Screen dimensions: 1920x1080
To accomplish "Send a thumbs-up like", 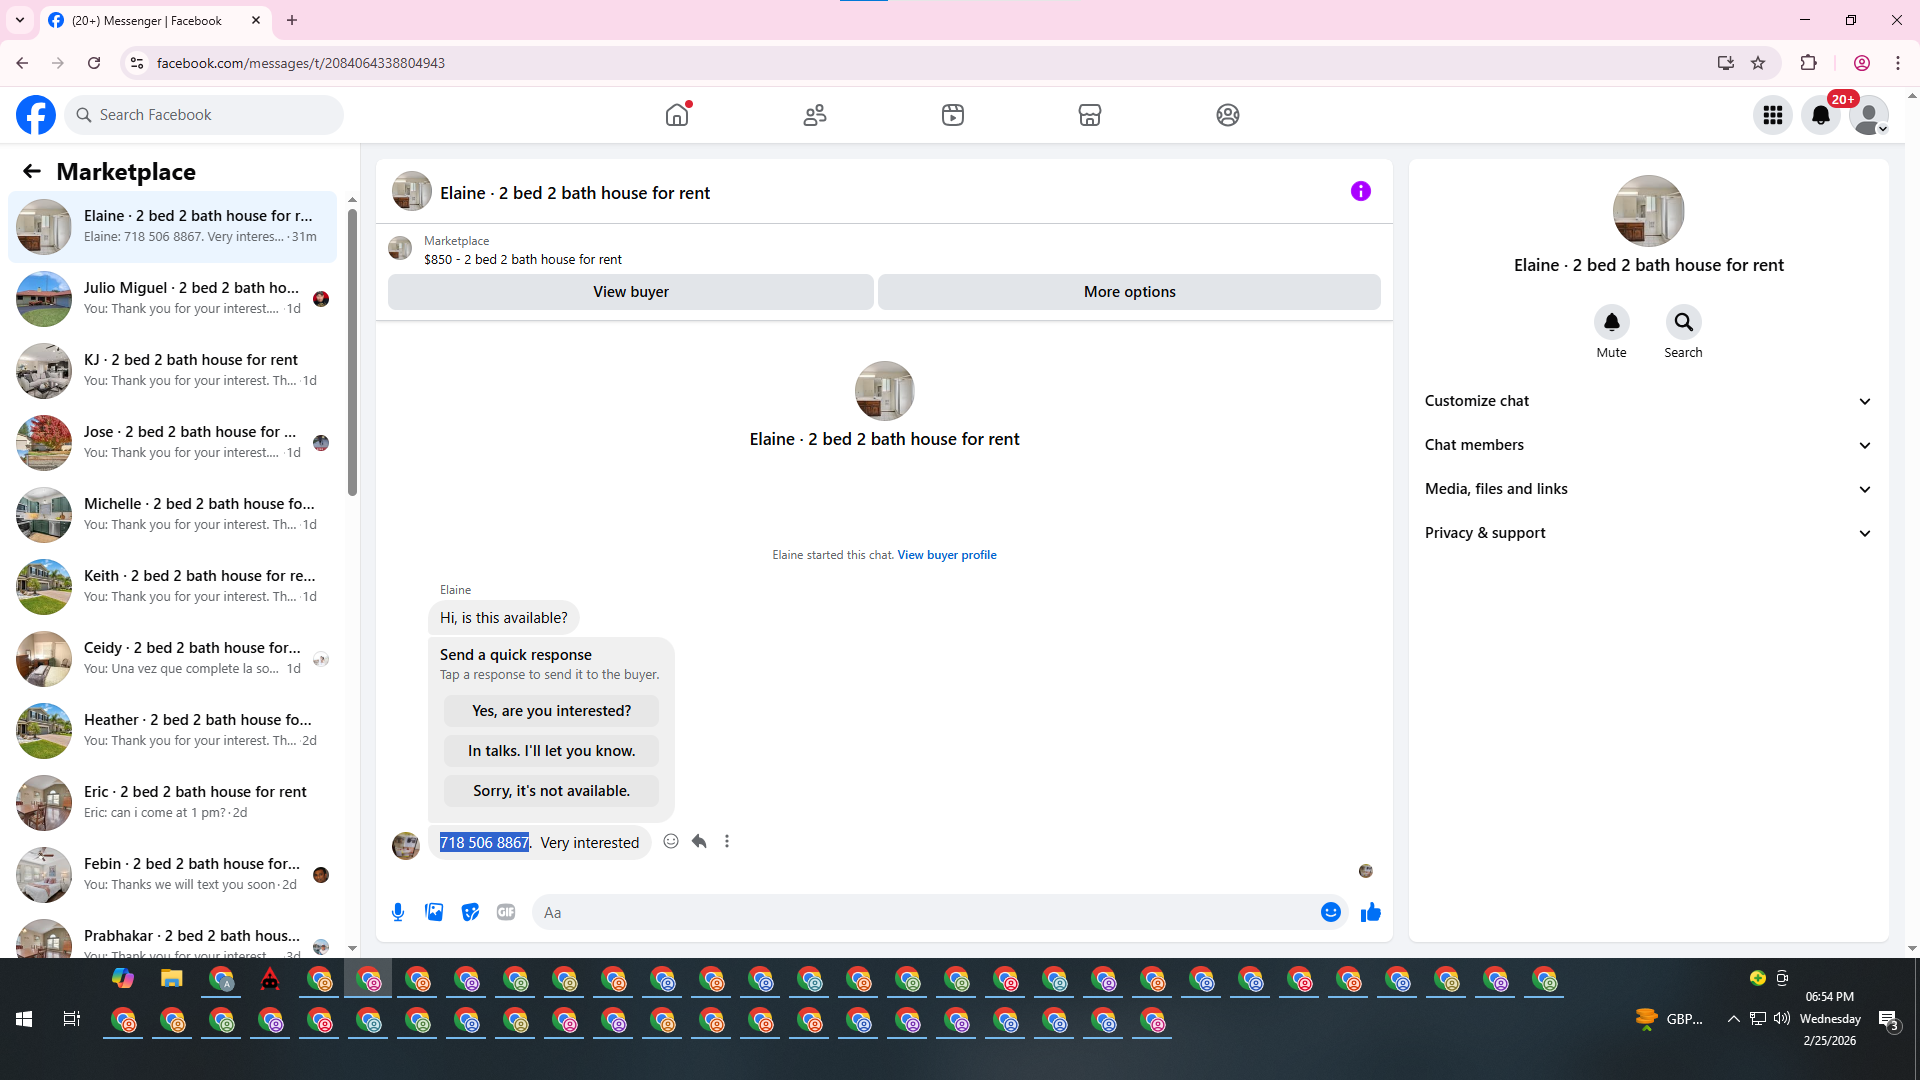I will [1370, 912].
